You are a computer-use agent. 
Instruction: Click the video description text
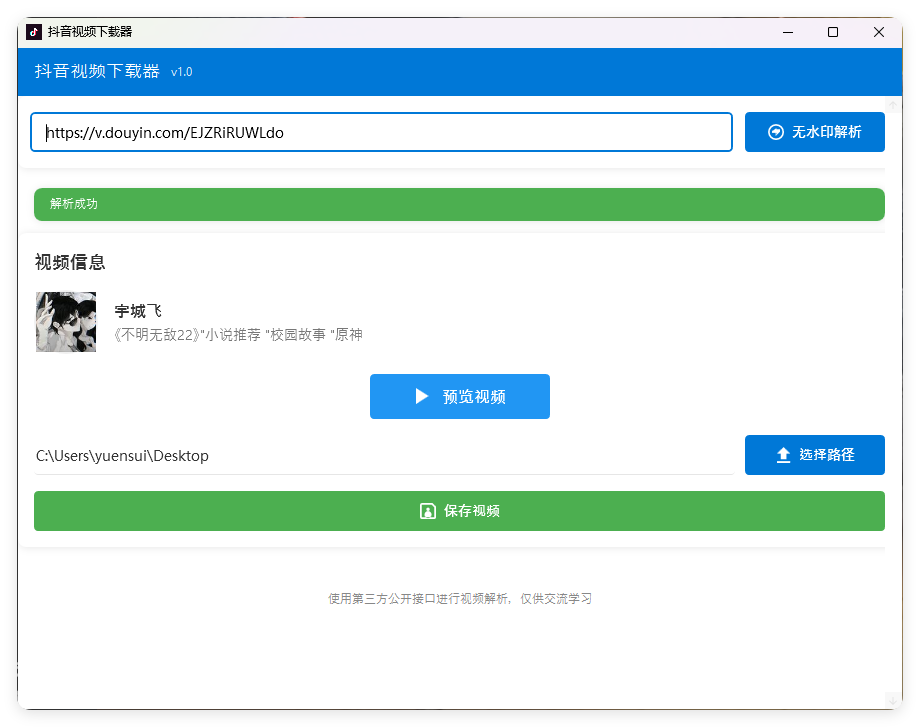[x=239, y=334]
